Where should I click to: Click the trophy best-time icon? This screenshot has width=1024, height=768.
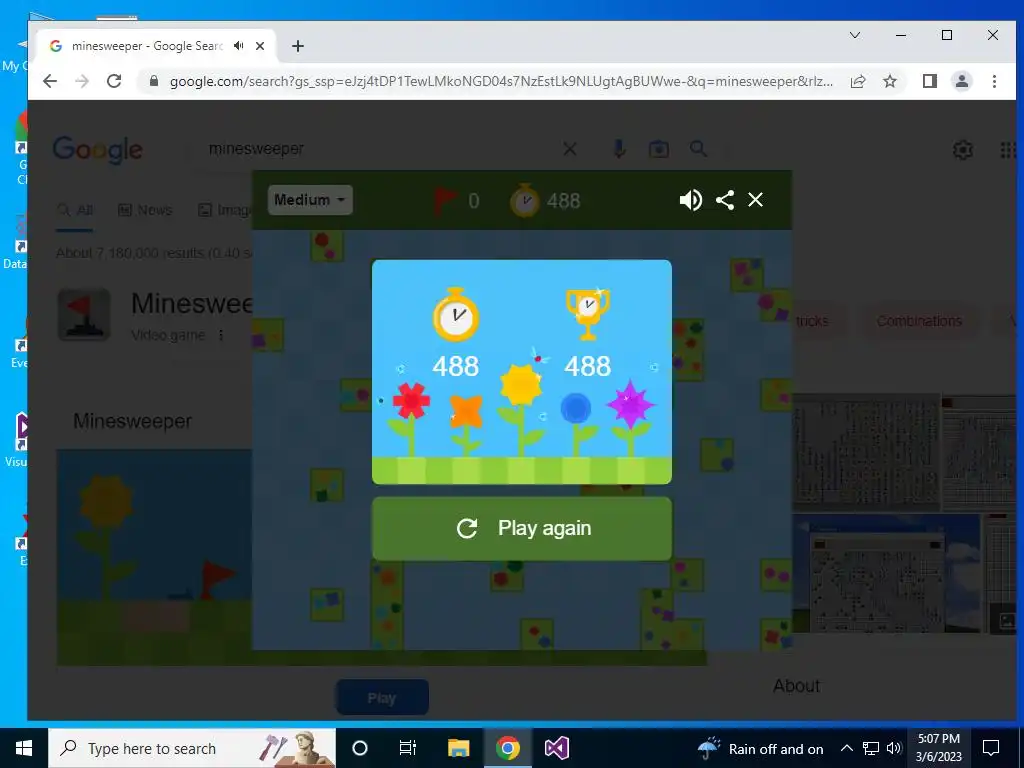[x=588, y=315]
